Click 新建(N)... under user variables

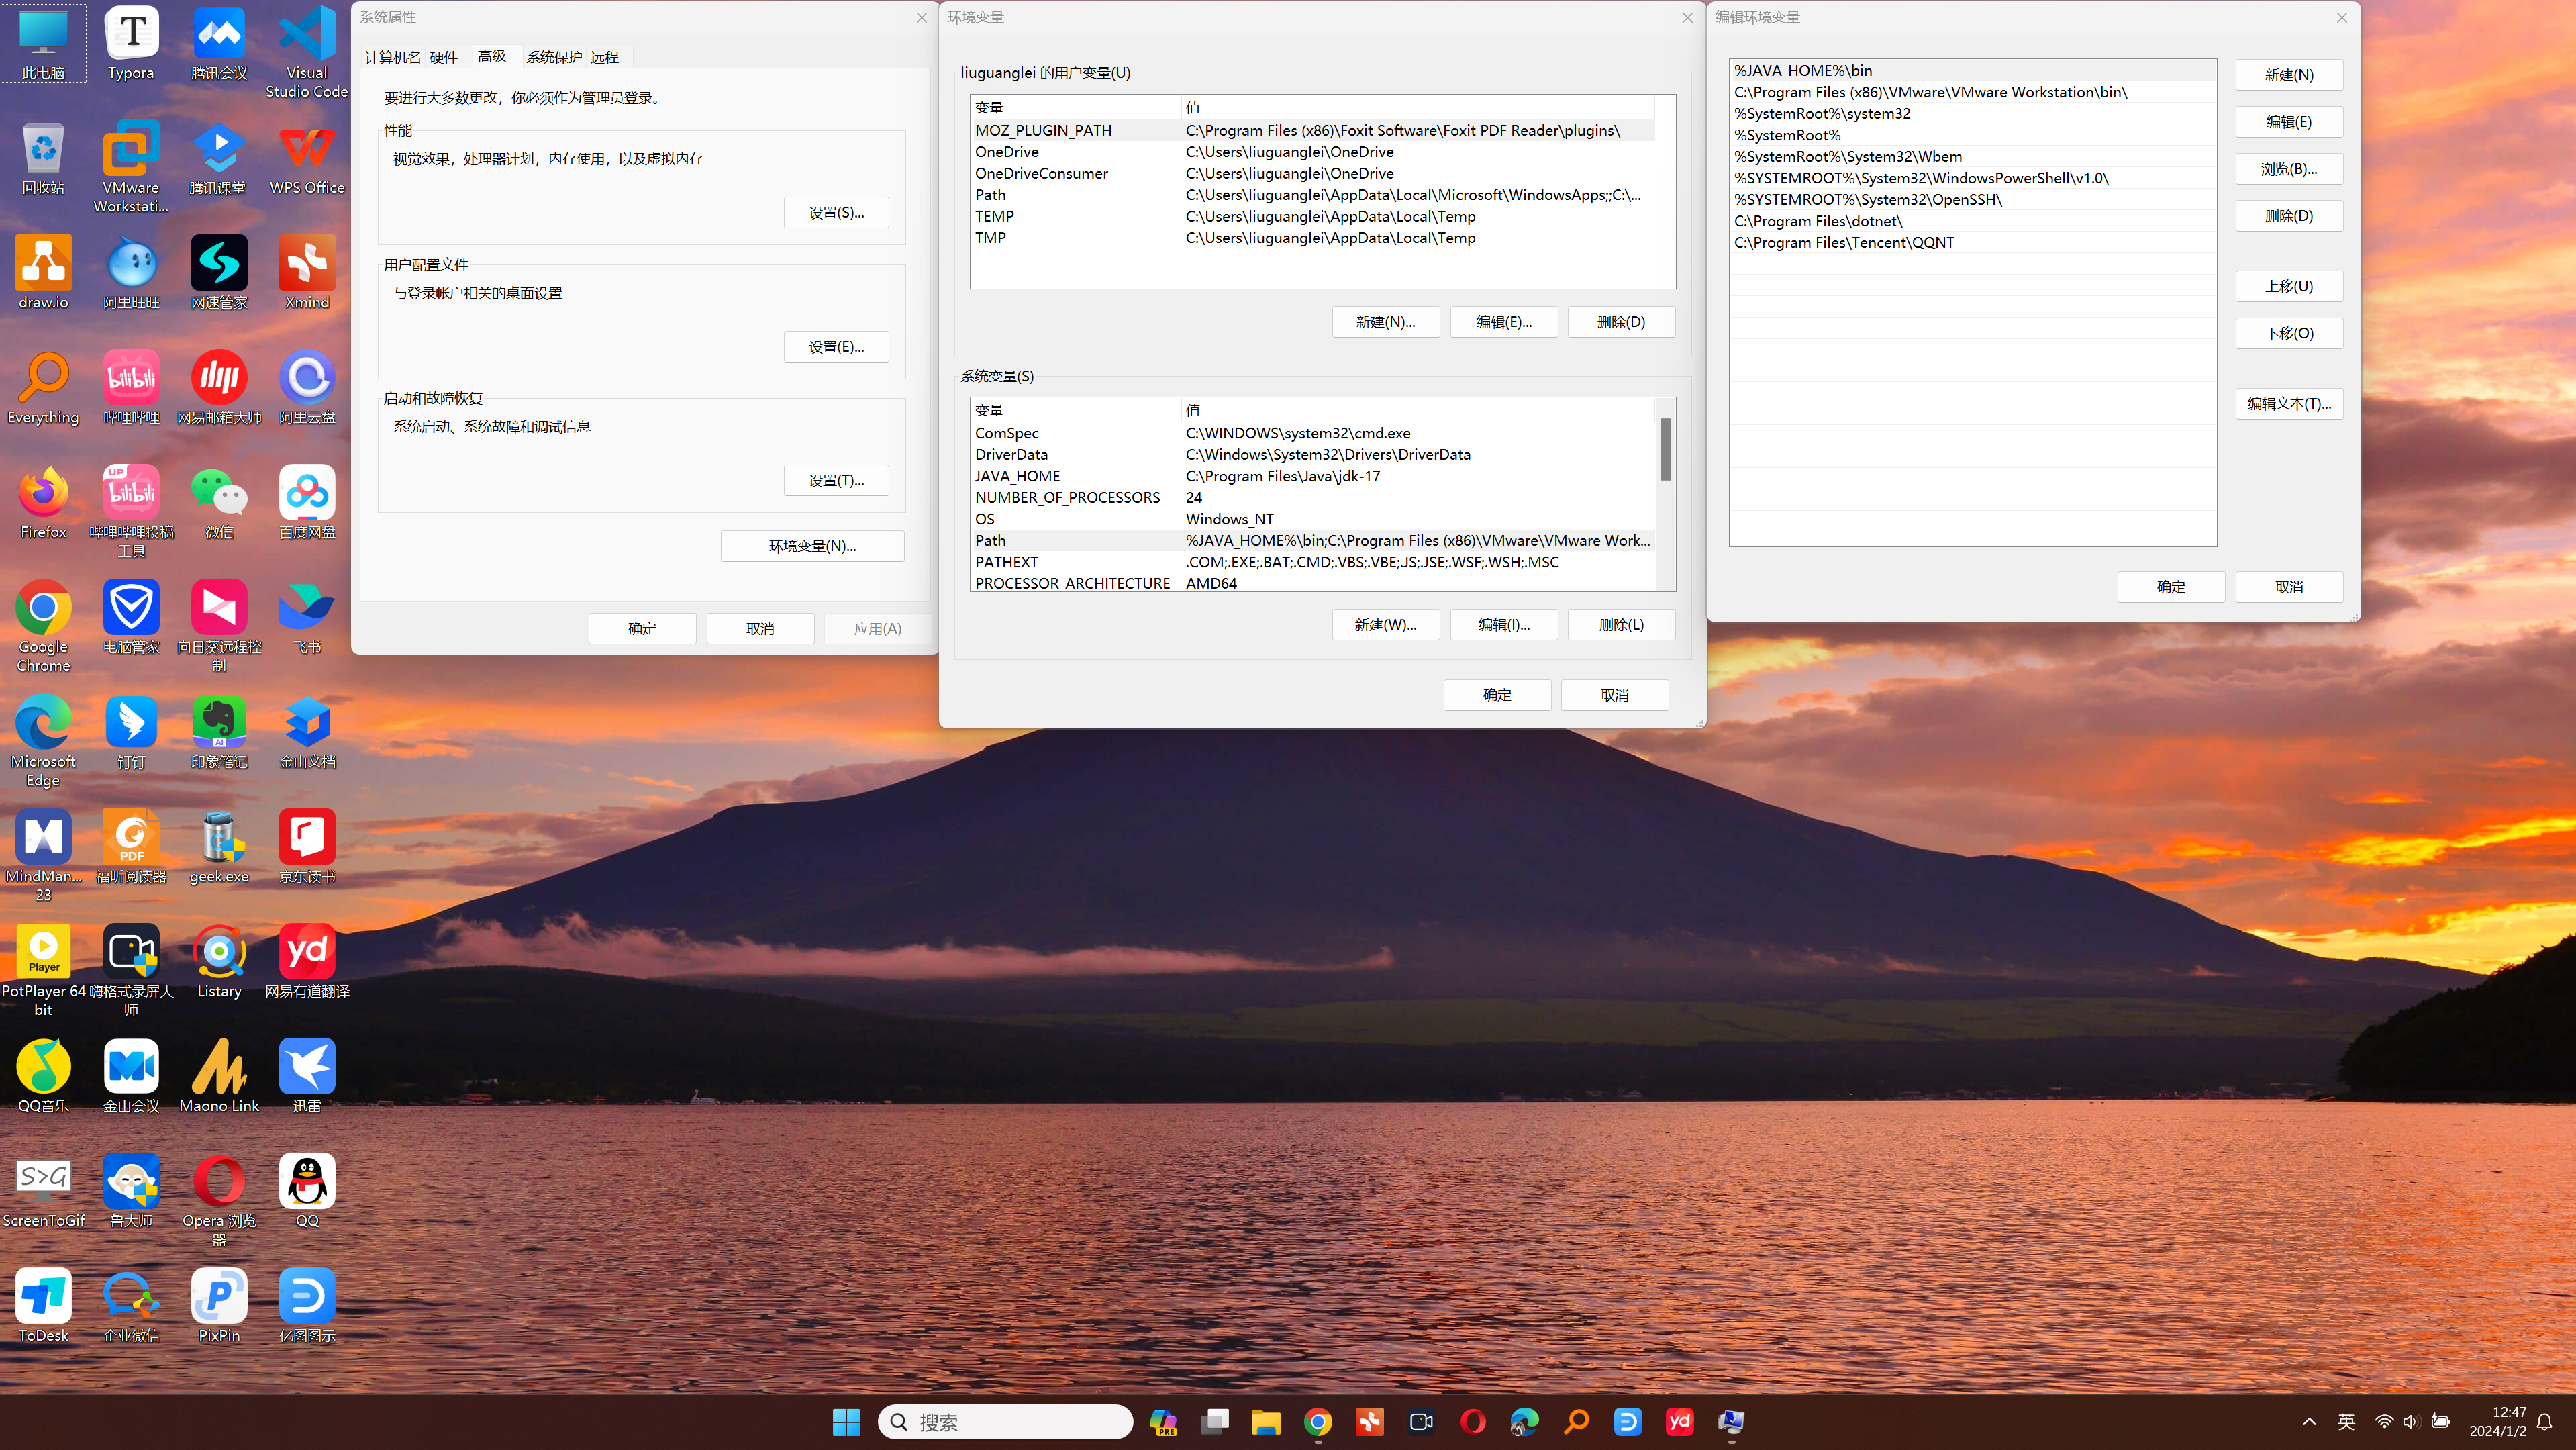click(x=1385, y=322)
